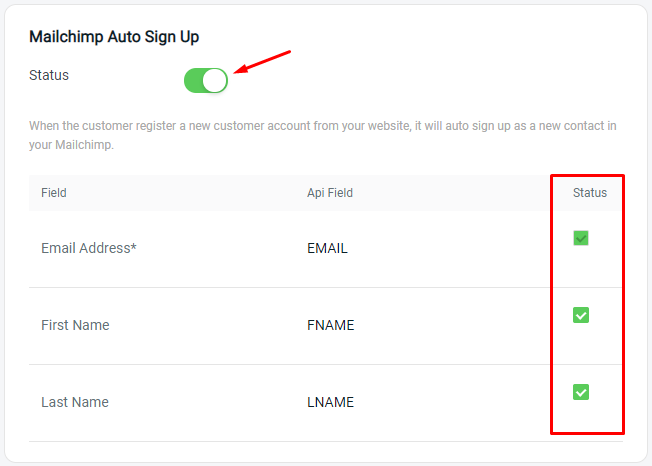Click the Status label beside the toggle
The height and width of the screenshot is (466, 652).
tap(49, 75)
